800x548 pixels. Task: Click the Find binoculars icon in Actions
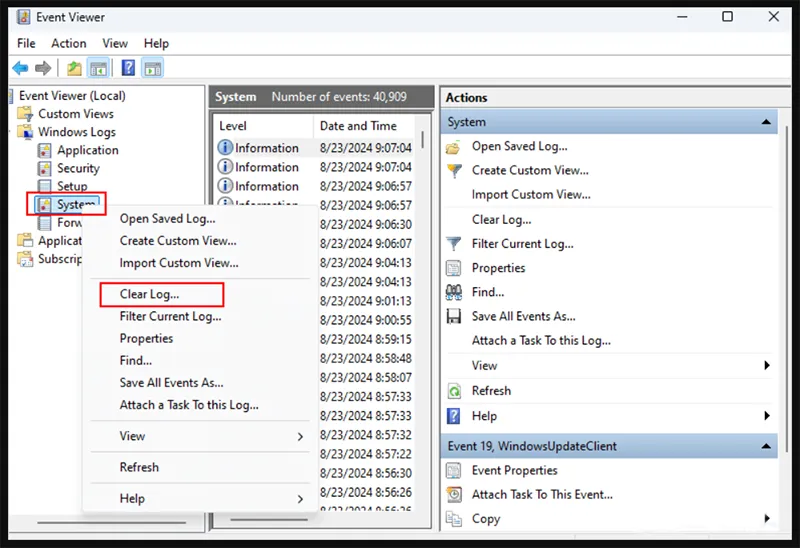[x=453, y=292]
